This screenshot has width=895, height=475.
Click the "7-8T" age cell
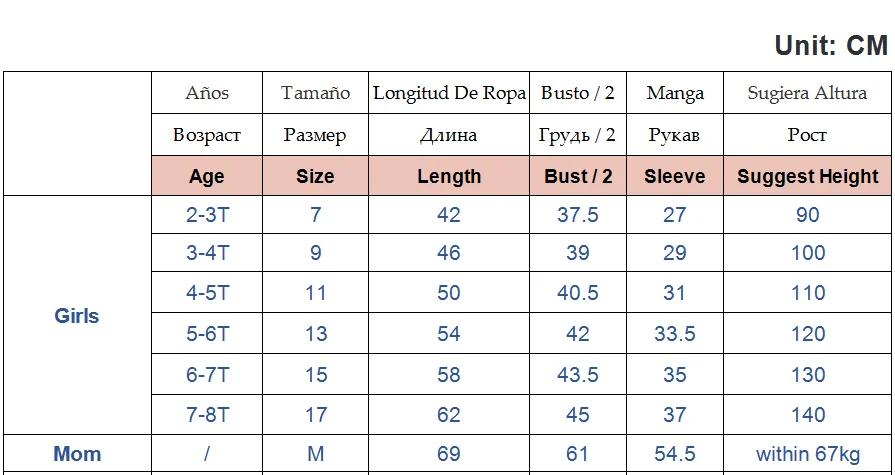[x=207, y=415]
